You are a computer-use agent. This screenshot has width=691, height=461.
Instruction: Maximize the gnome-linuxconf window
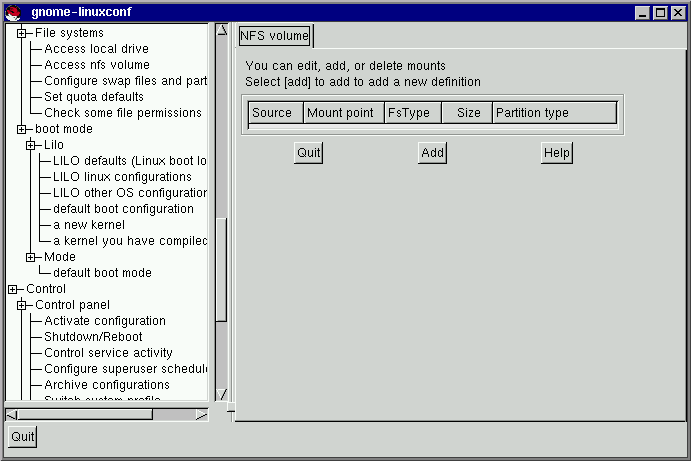[x=660, y=12]
